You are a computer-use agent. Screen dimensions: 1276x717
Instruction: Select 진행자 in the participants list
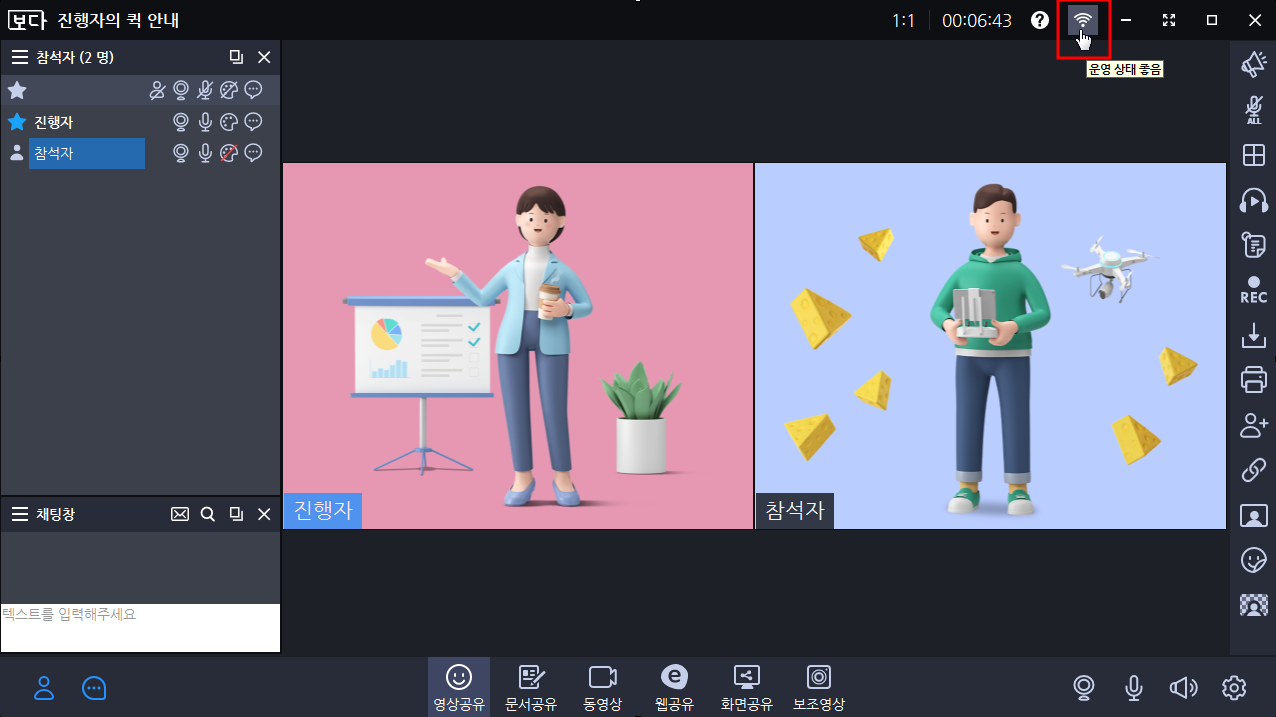54,122
